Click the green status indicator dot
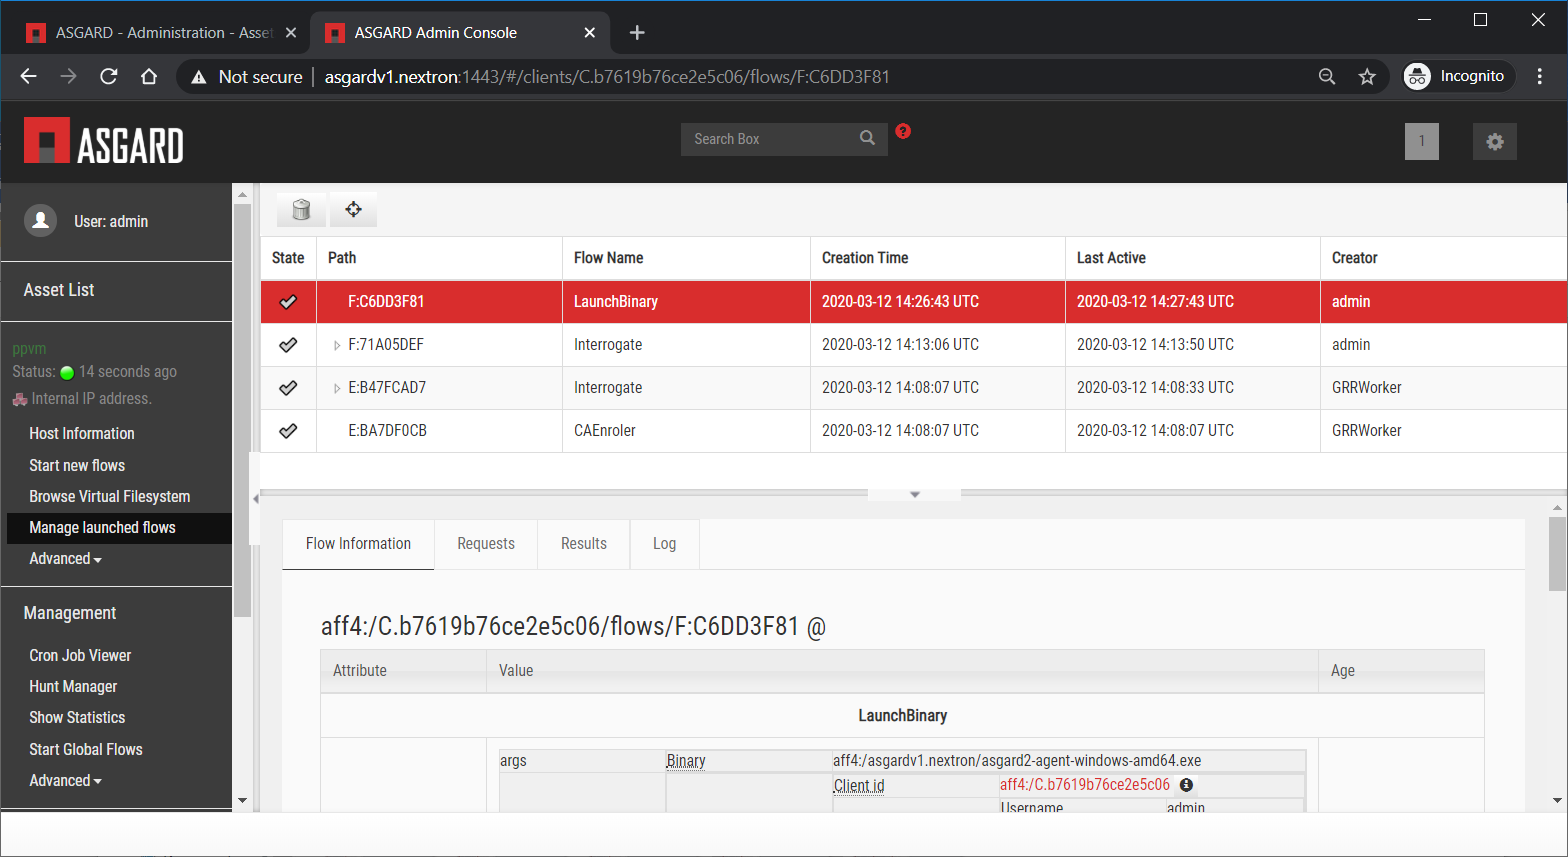Viewport: 1568px width, 857px height. [x=67, y=372]
